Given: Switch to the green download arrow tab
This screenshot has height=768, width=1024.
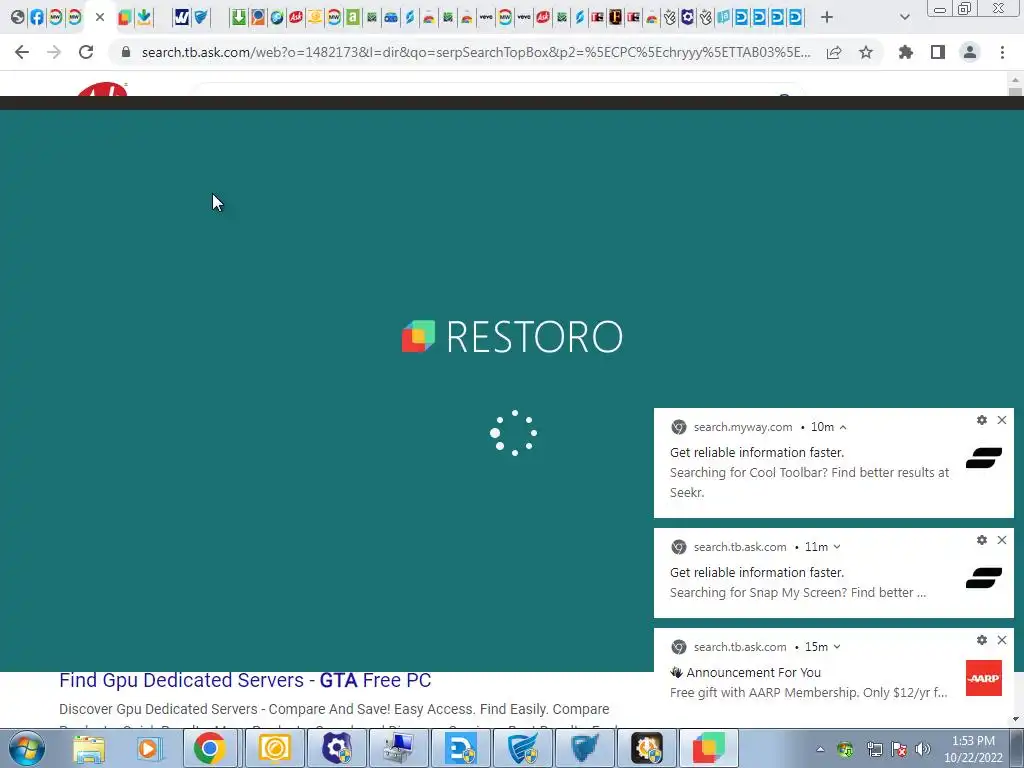Looking at the screenshot, I should [x=238, y=18].
